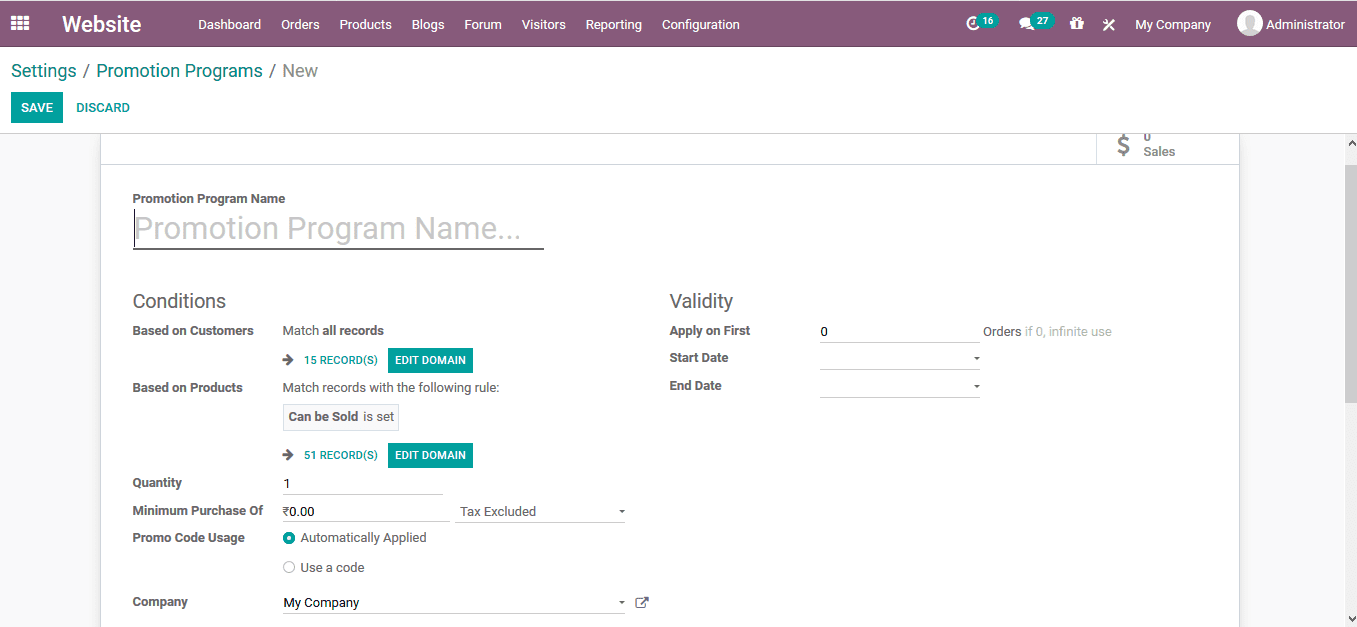Image resolution: width=1357 pixels, height=627 pixels.
Task: Click the arrow icon before 15 RECORD(S)
Action: [x=288, y=359]
